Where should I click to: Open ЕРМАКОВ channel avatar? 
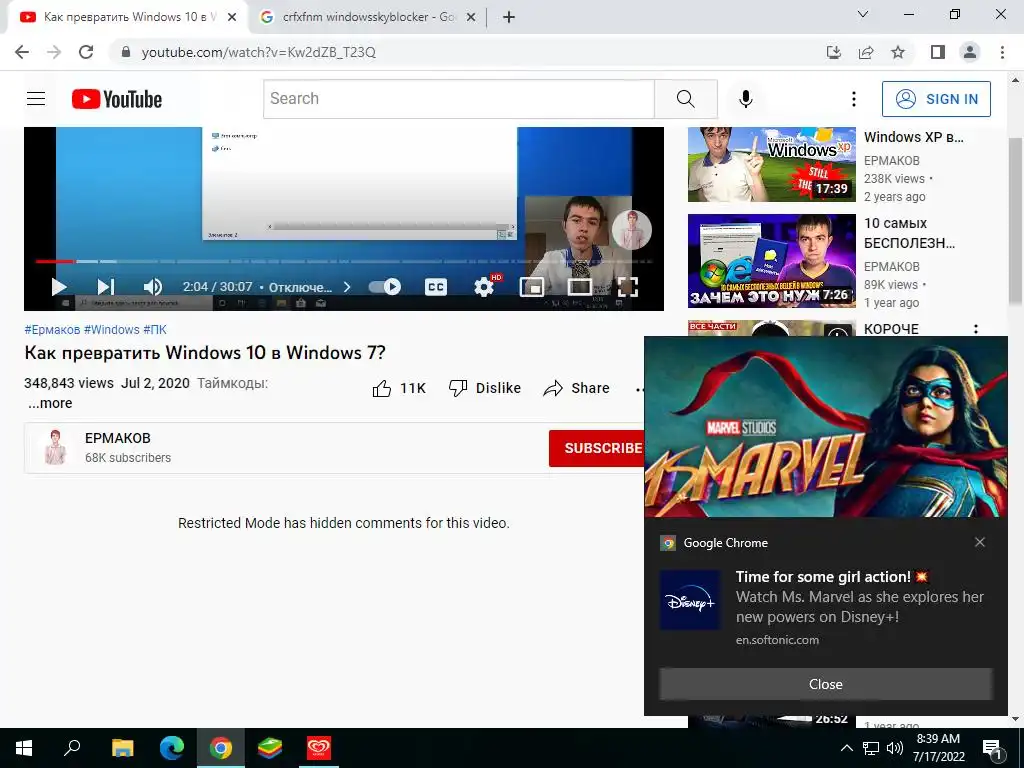(56, 447)
